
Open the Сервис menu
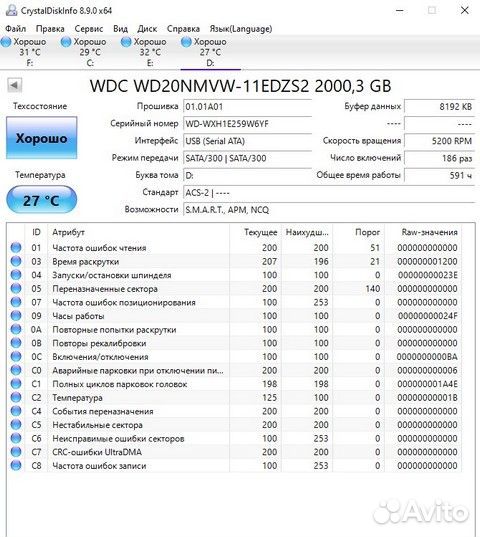pyautogui.click(x=89, y=29)
